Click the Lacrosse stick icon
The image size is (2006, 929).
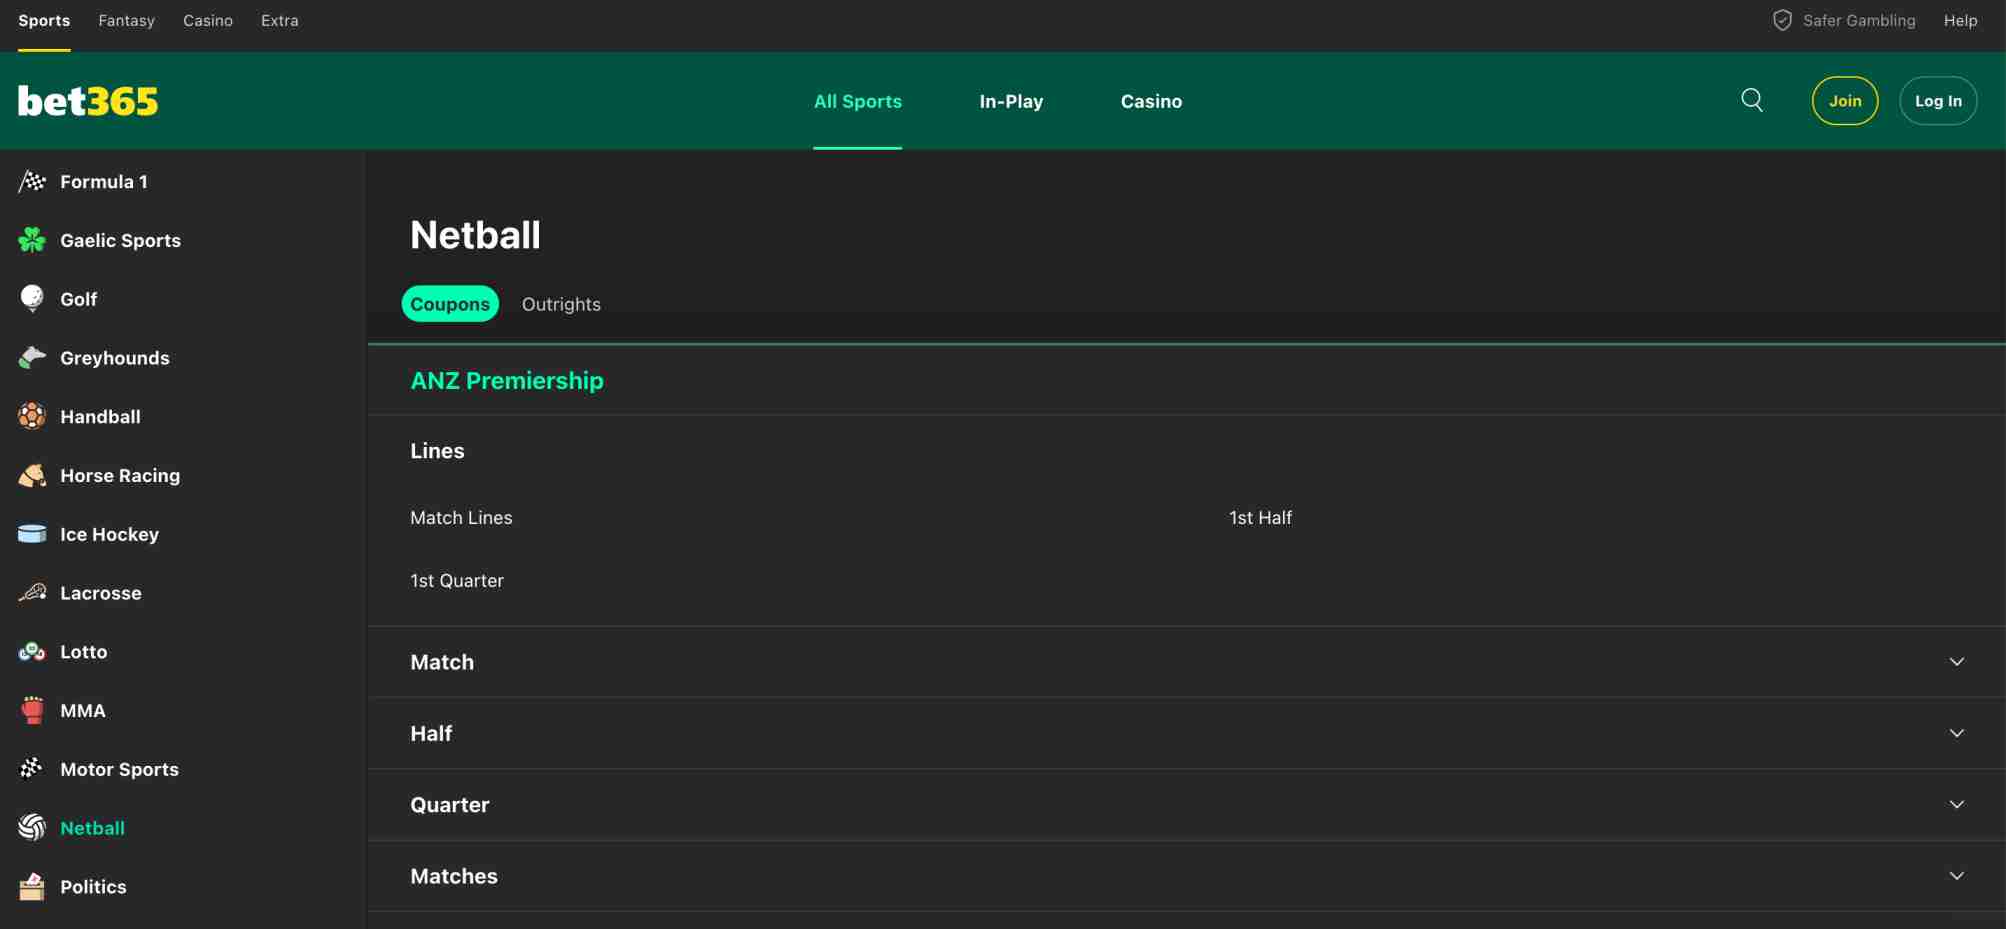coord(32,593)
